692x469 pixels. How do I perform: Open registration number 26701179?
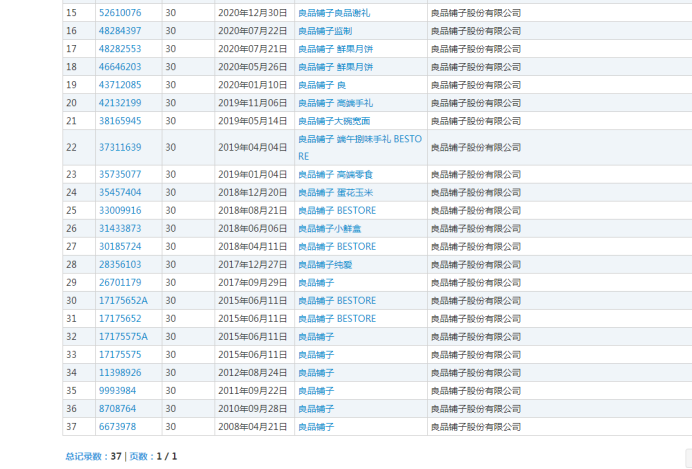pos(120,282)
